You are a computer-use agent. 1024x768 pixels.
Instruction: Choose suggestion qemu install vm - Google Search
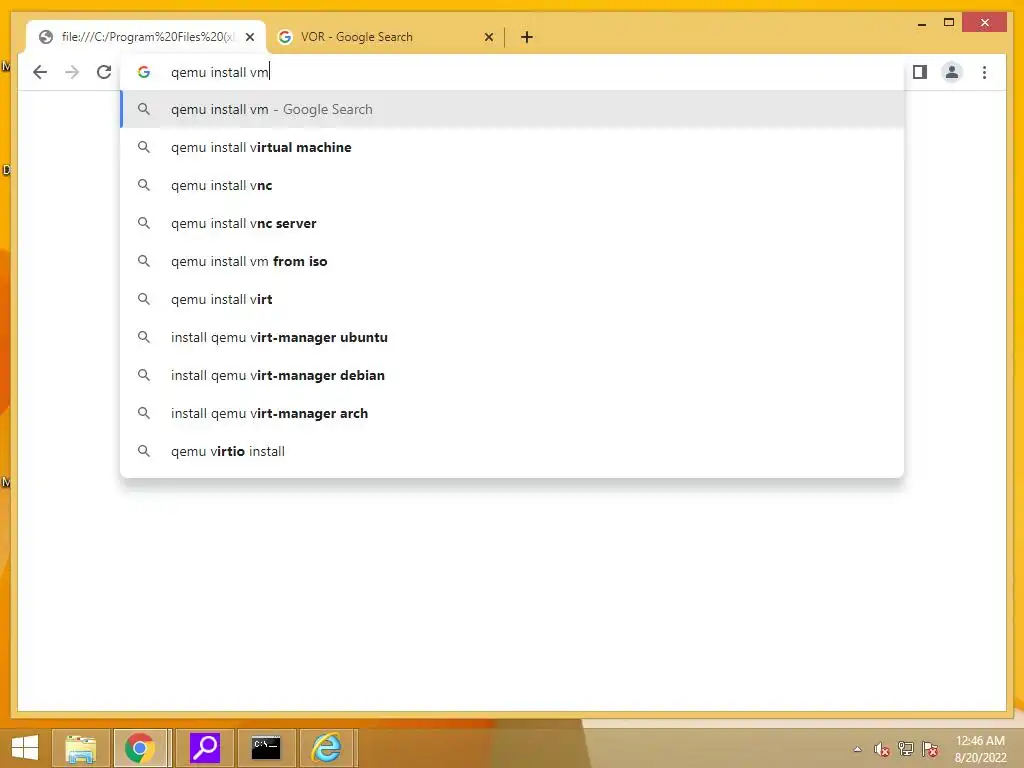(x=513, y=109)
